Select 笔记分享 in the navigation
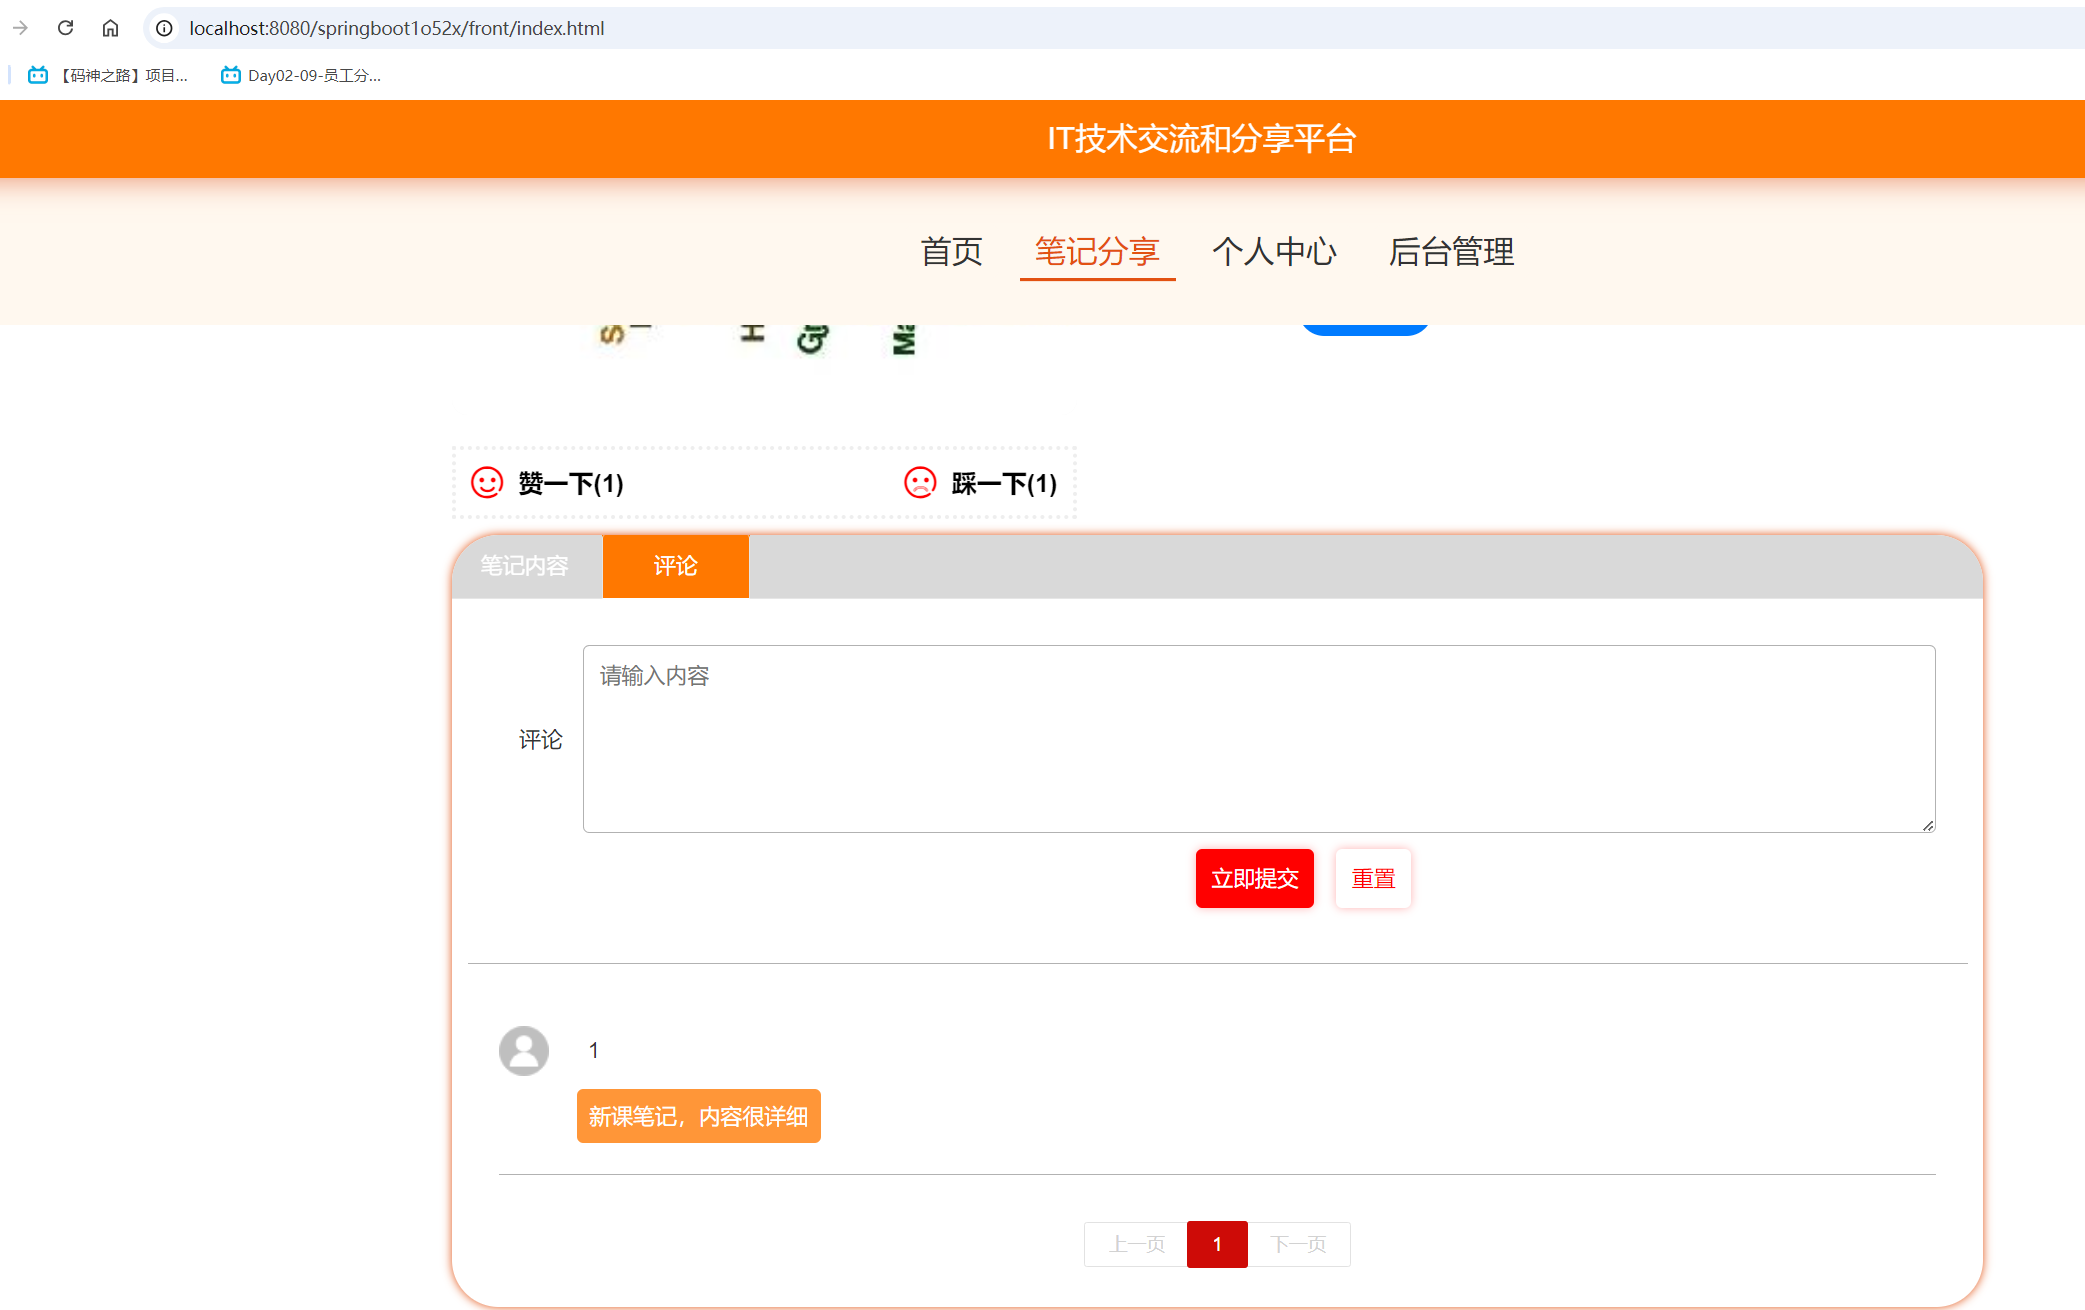 click(1097, 253)
